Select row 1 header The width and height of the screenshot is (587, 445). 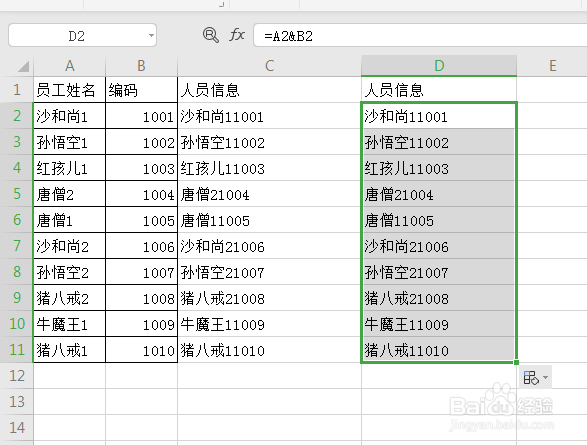(x=17, y=90)
